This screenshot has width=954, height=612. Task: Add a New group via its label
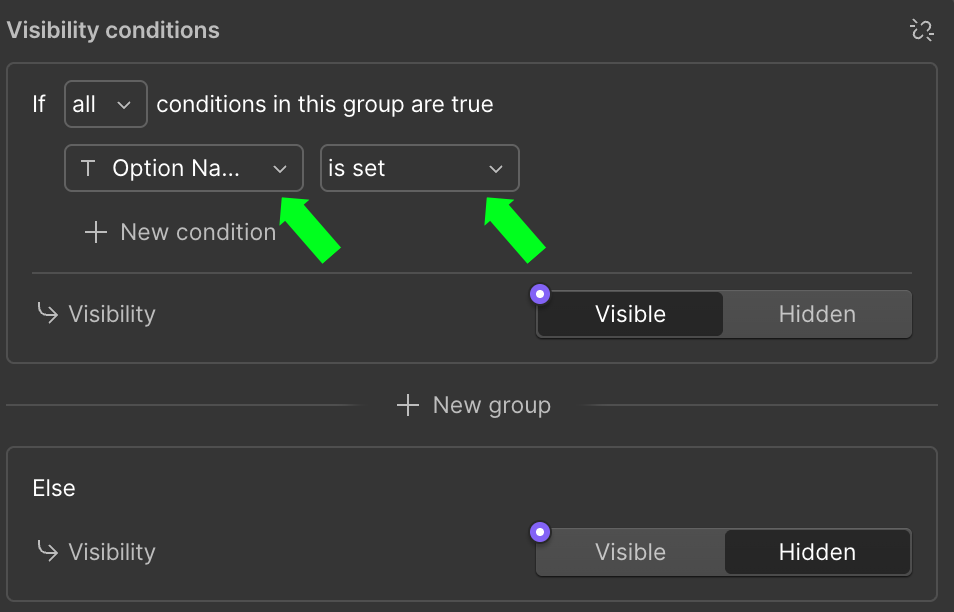point(491,405)
